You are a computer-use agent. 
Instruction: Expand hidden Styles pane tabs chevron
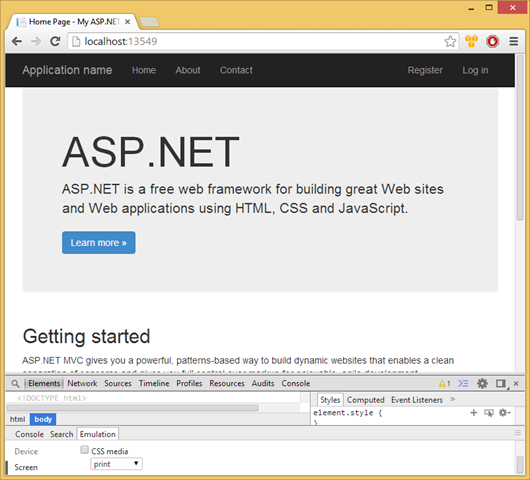tap(453, 399)
